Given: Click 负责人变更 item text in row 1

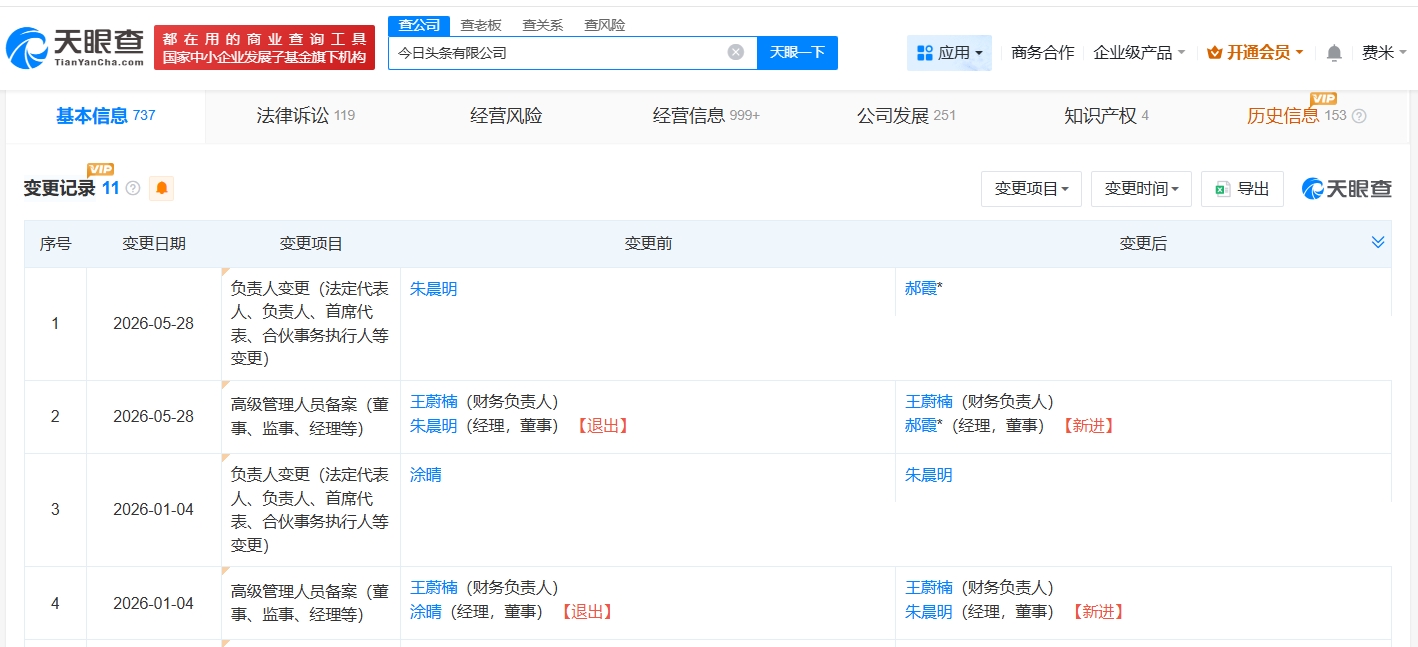Looking at the screenshot, I should pos(310,324).
